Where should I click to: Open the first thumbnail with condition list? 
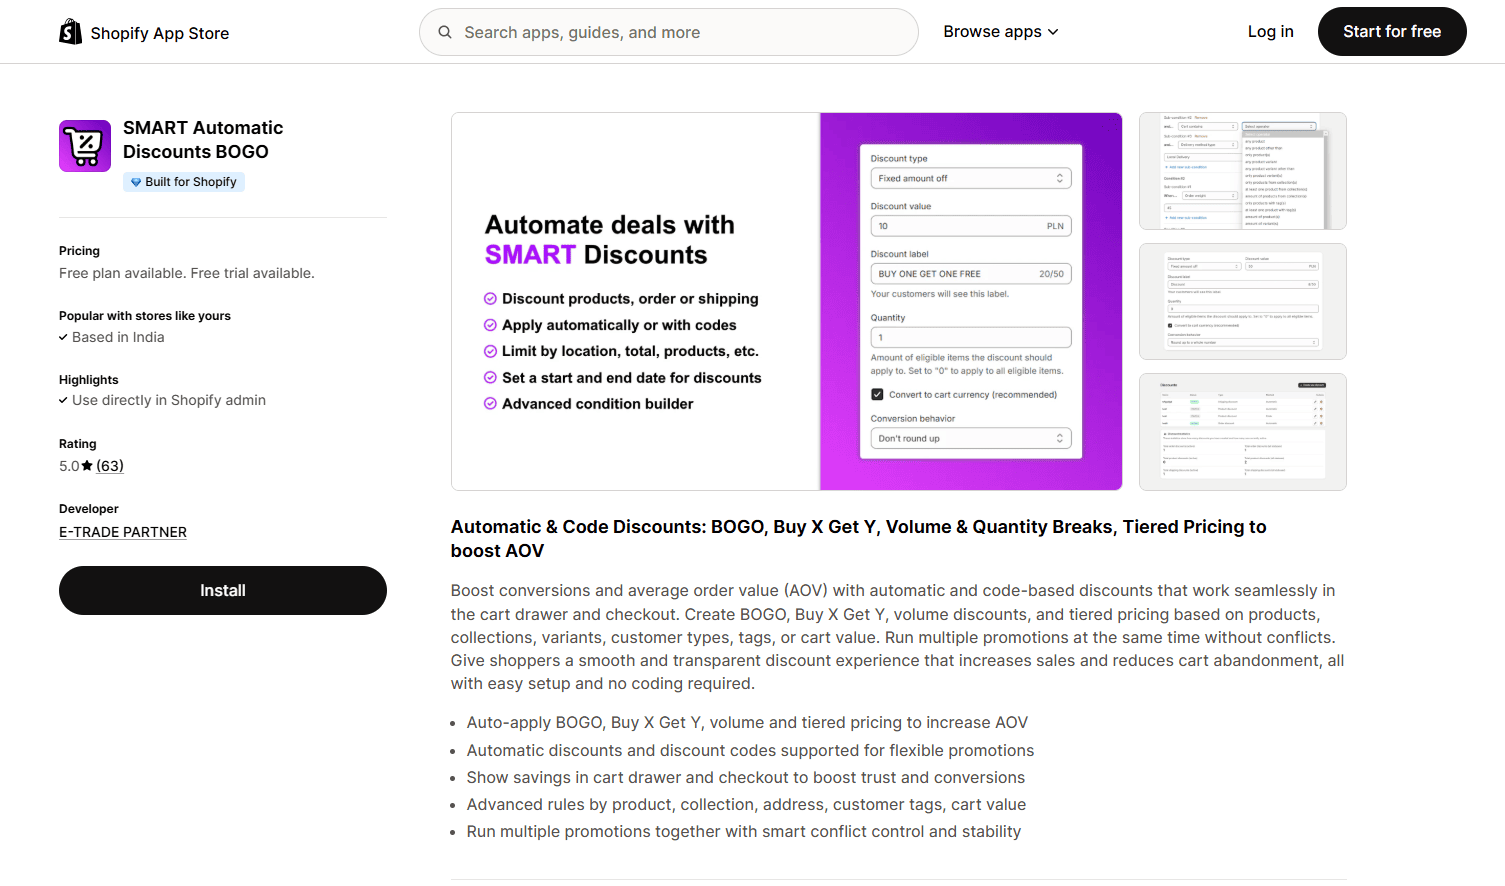click(1243, 171)
